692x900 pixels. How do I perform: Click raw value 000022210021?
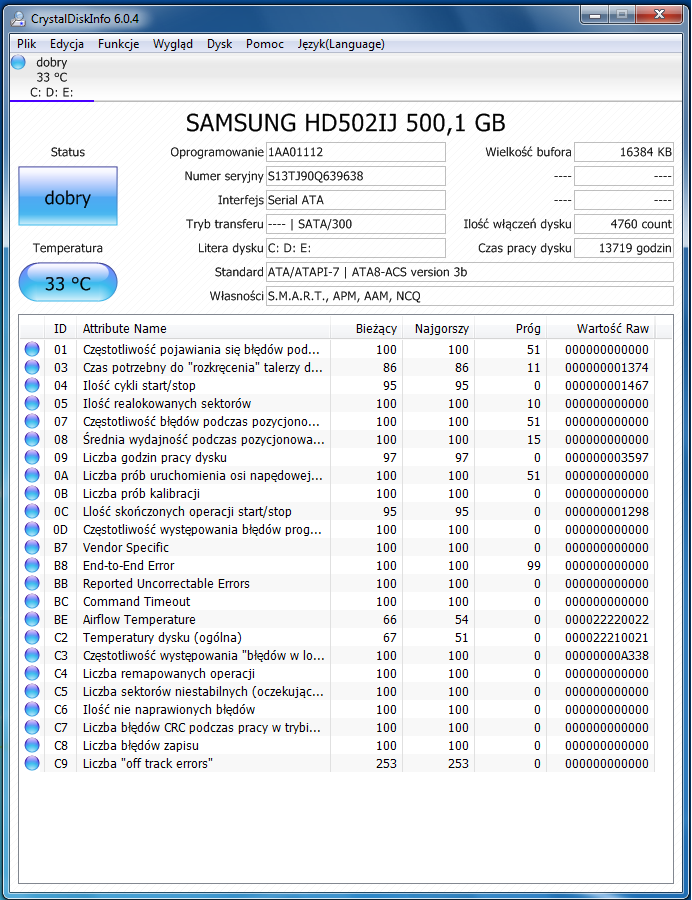(x=607, y=638)
